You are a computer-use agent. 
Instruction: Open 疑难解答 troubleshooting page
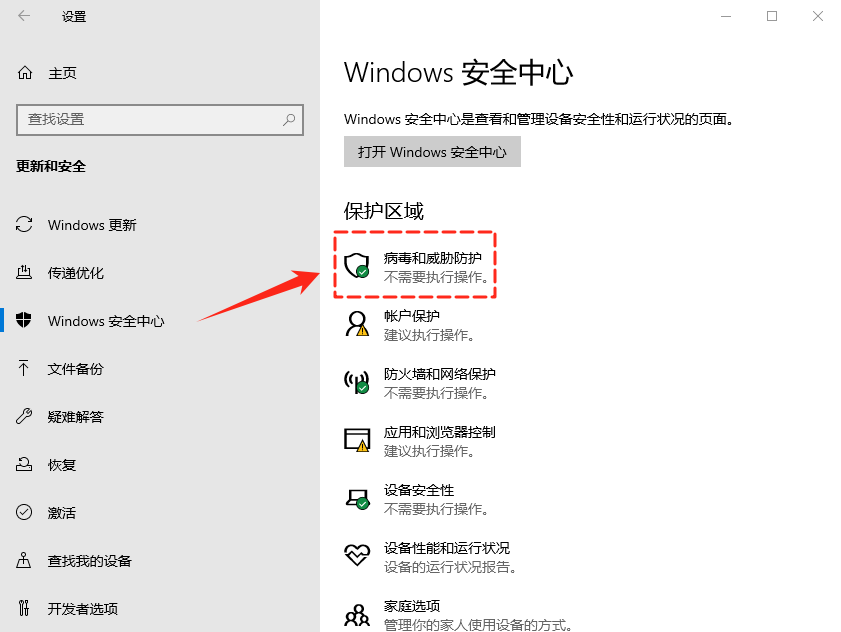(76, 417)
